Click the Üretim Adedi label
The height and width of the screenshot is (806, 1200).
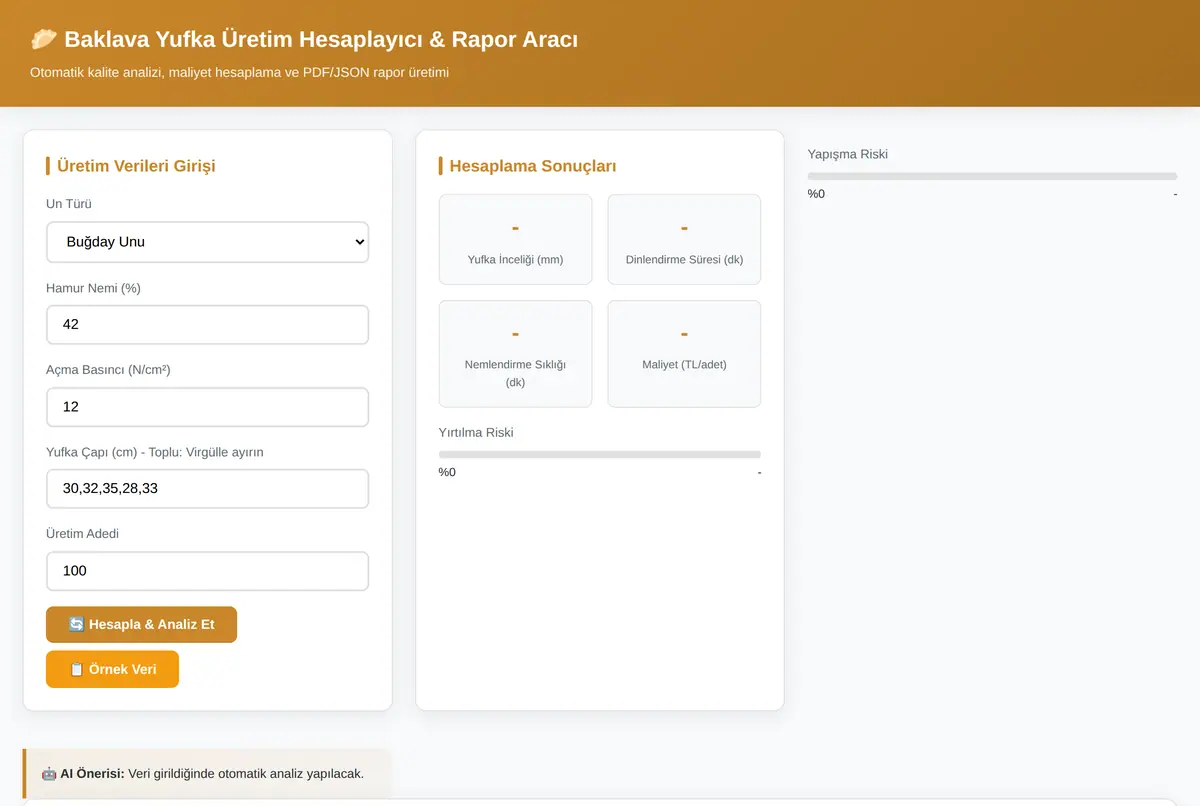[83, 534]
